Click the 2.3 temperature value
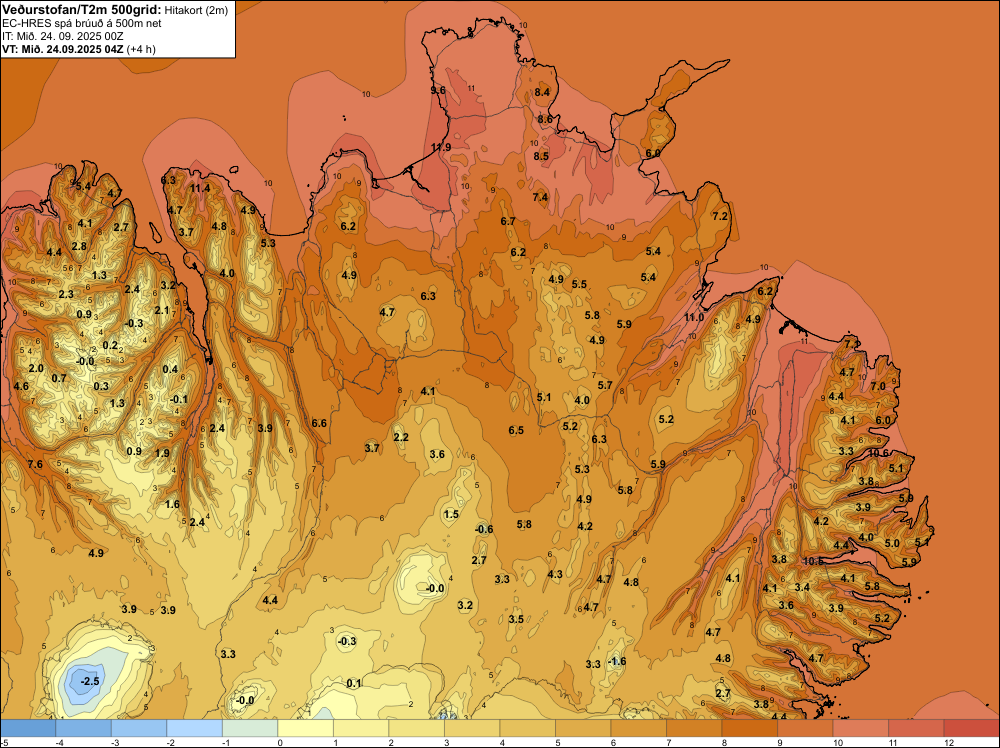This screenshot has height=748, width=1000. [66, 295]
